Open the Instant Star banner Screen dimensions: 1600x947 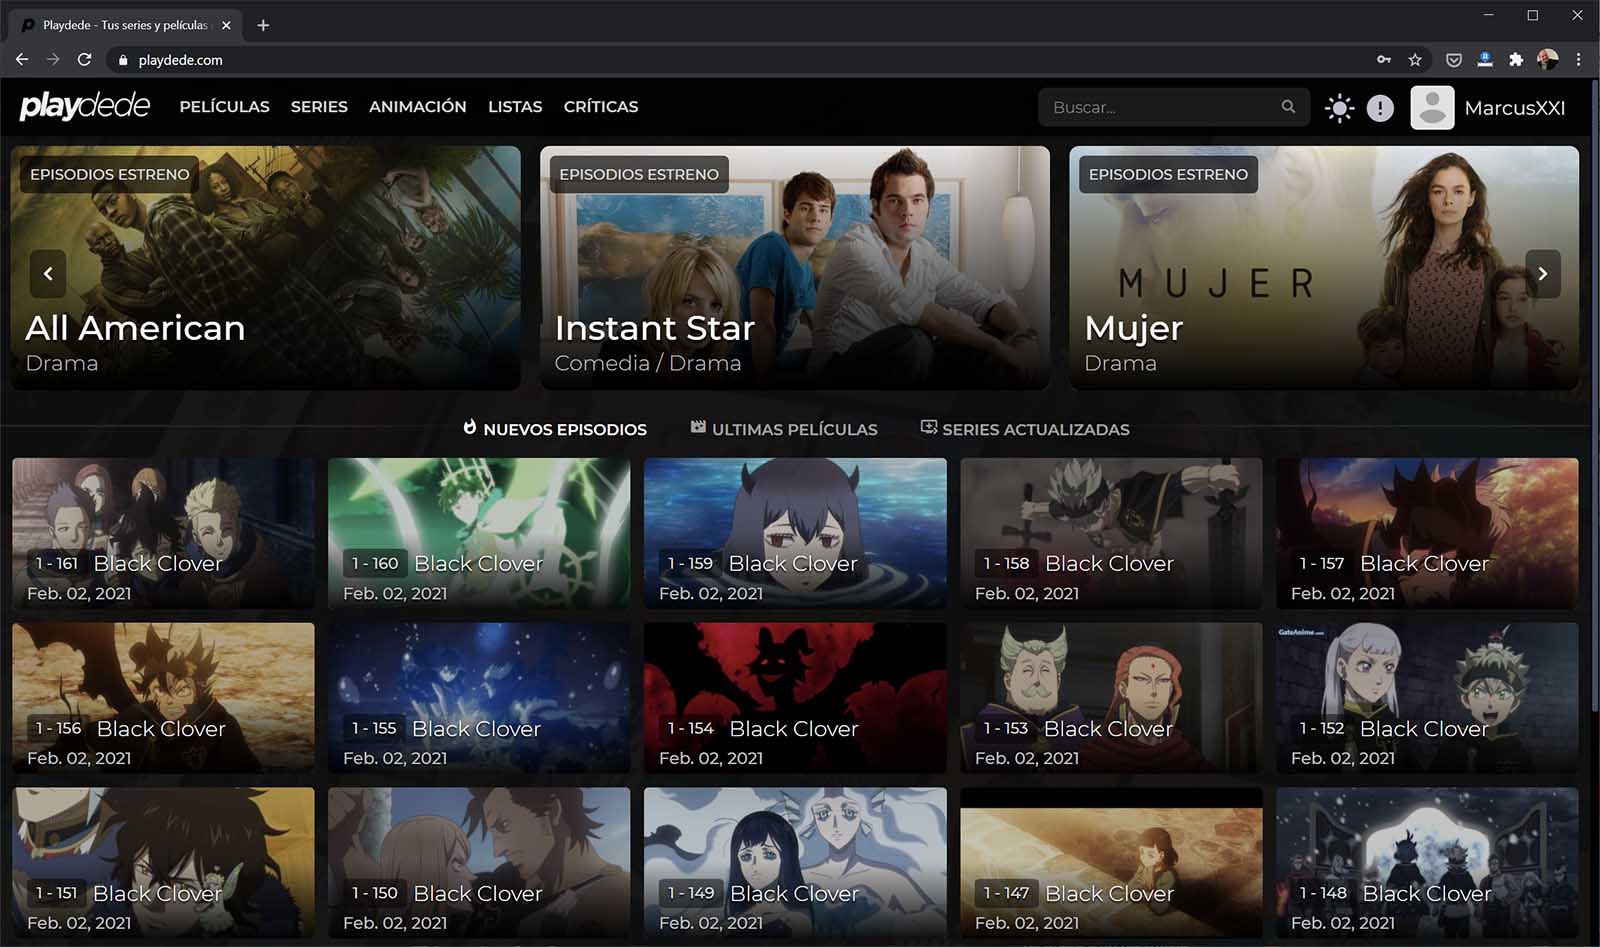[x=795, y=268]
